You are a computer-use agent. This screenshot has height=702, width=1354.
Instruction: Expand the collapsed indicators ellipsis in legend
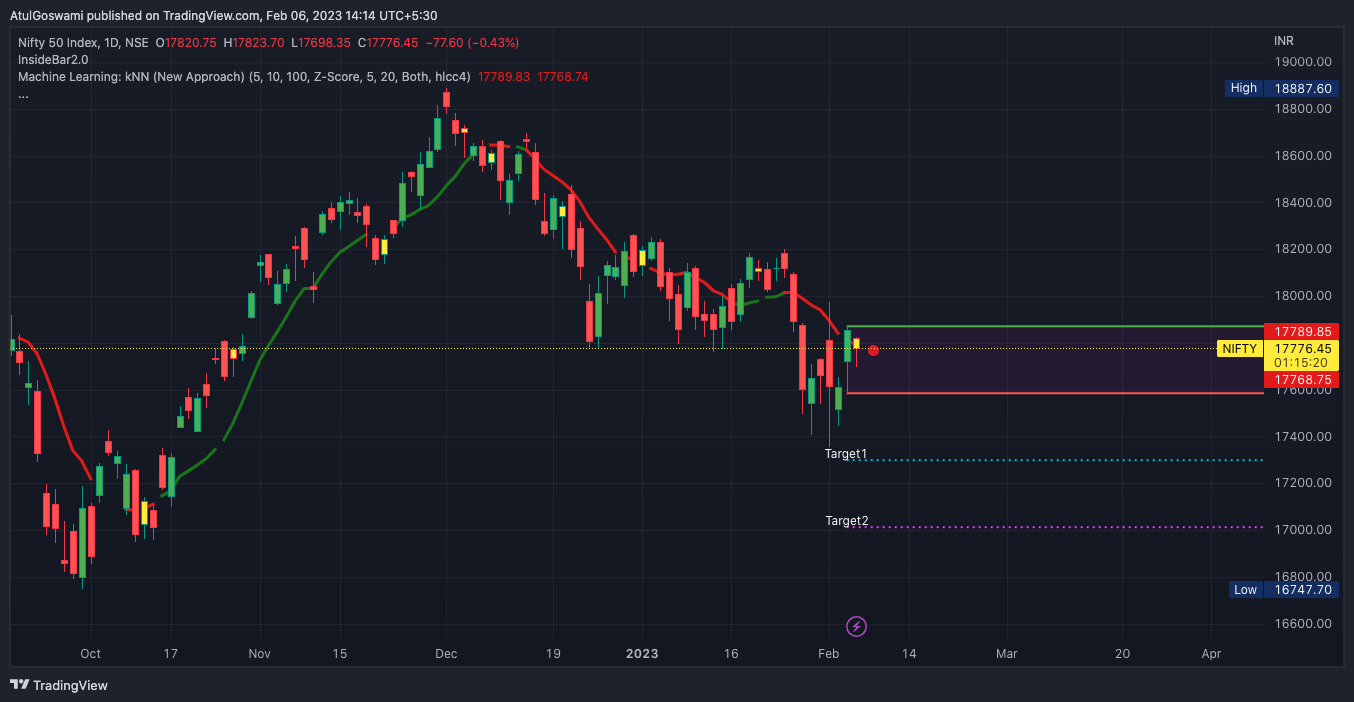23,94
